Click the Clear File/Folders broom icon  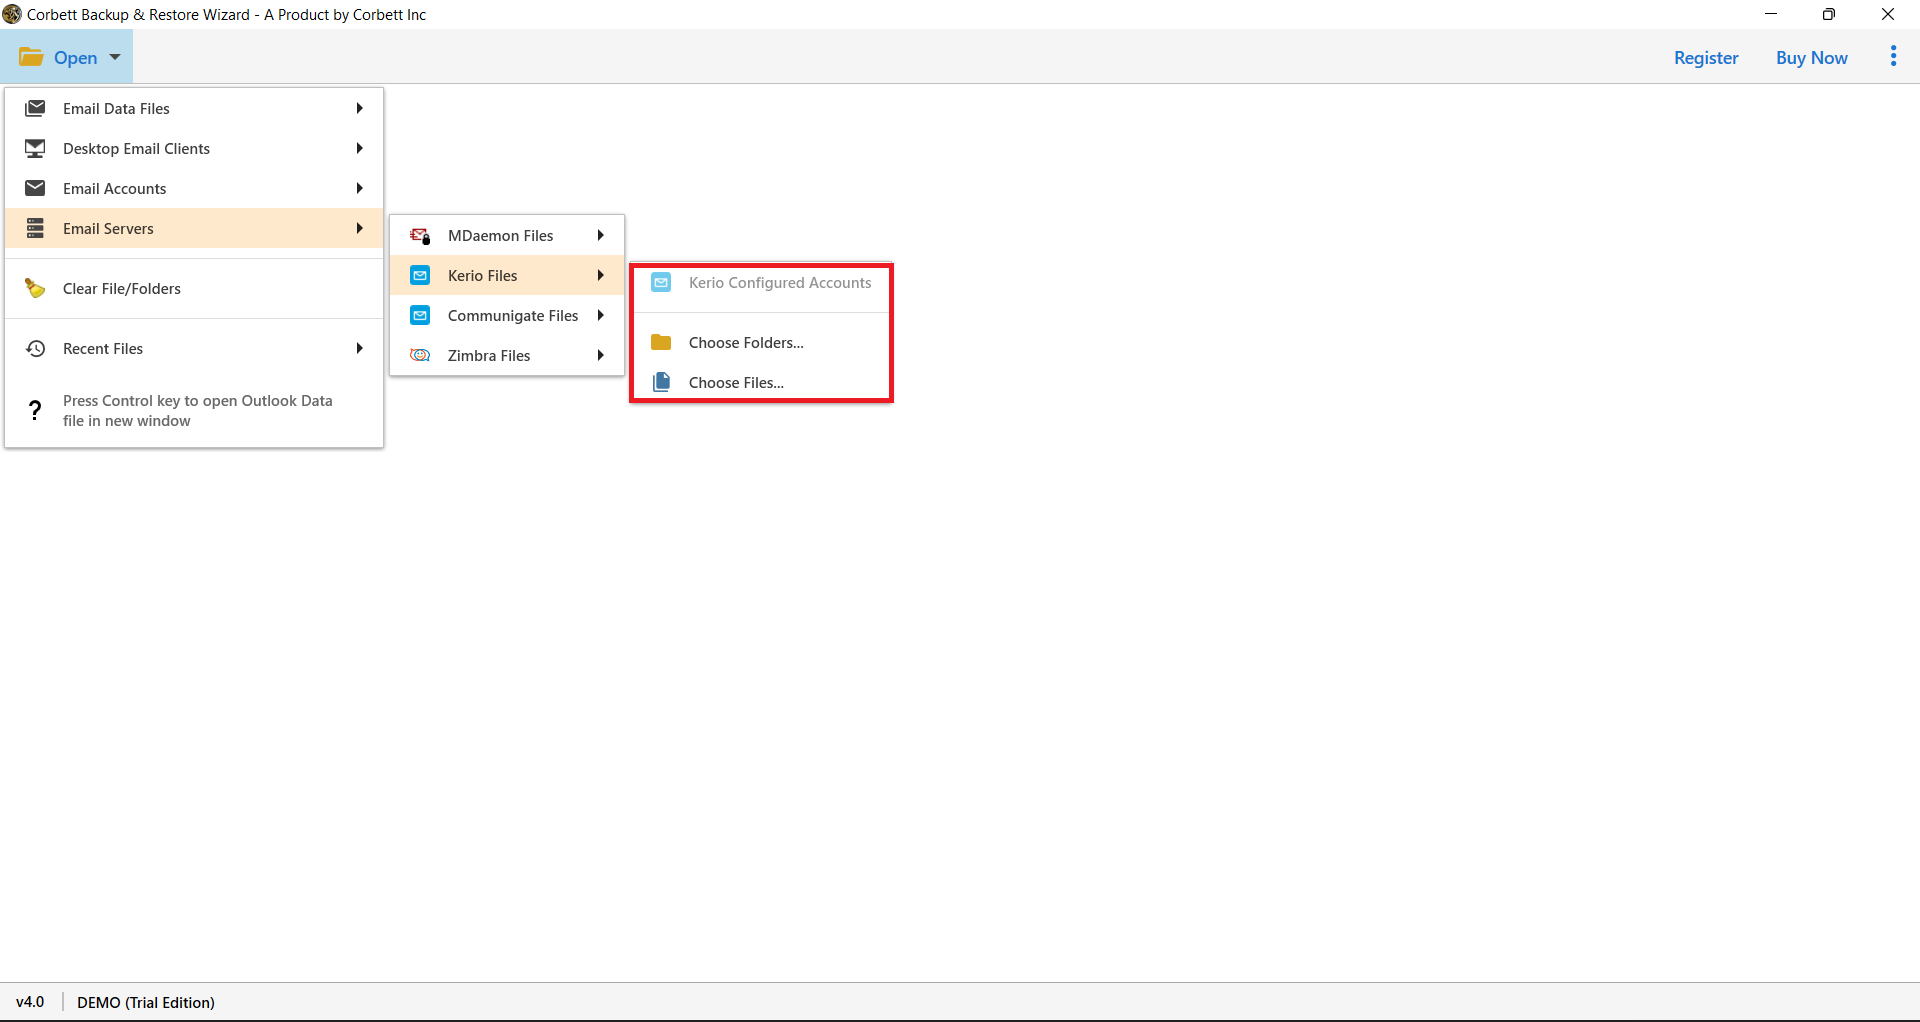point(35,288)
